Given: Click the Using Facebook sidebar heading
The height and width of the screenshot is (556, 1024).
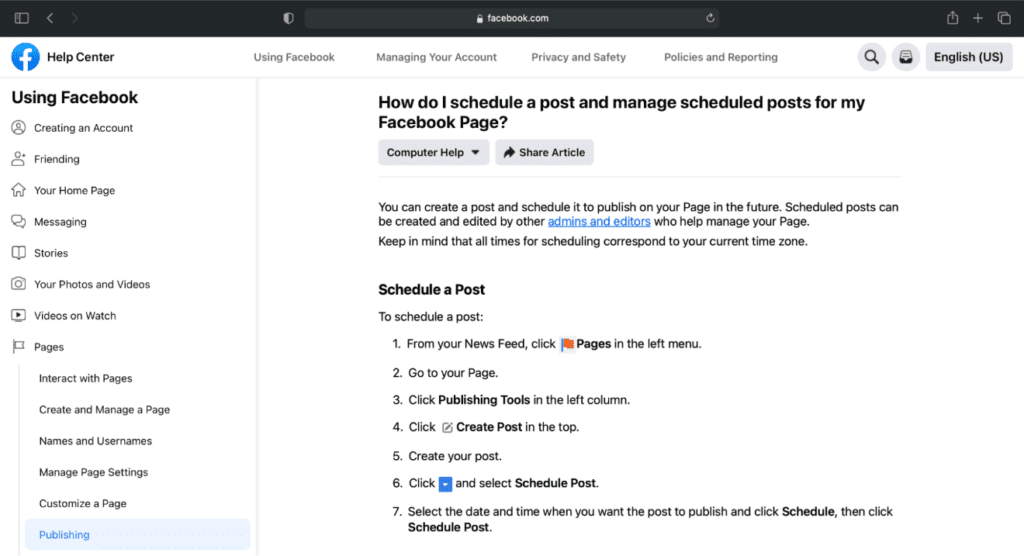Looking at the screenshot, I should tap(74, 97).
